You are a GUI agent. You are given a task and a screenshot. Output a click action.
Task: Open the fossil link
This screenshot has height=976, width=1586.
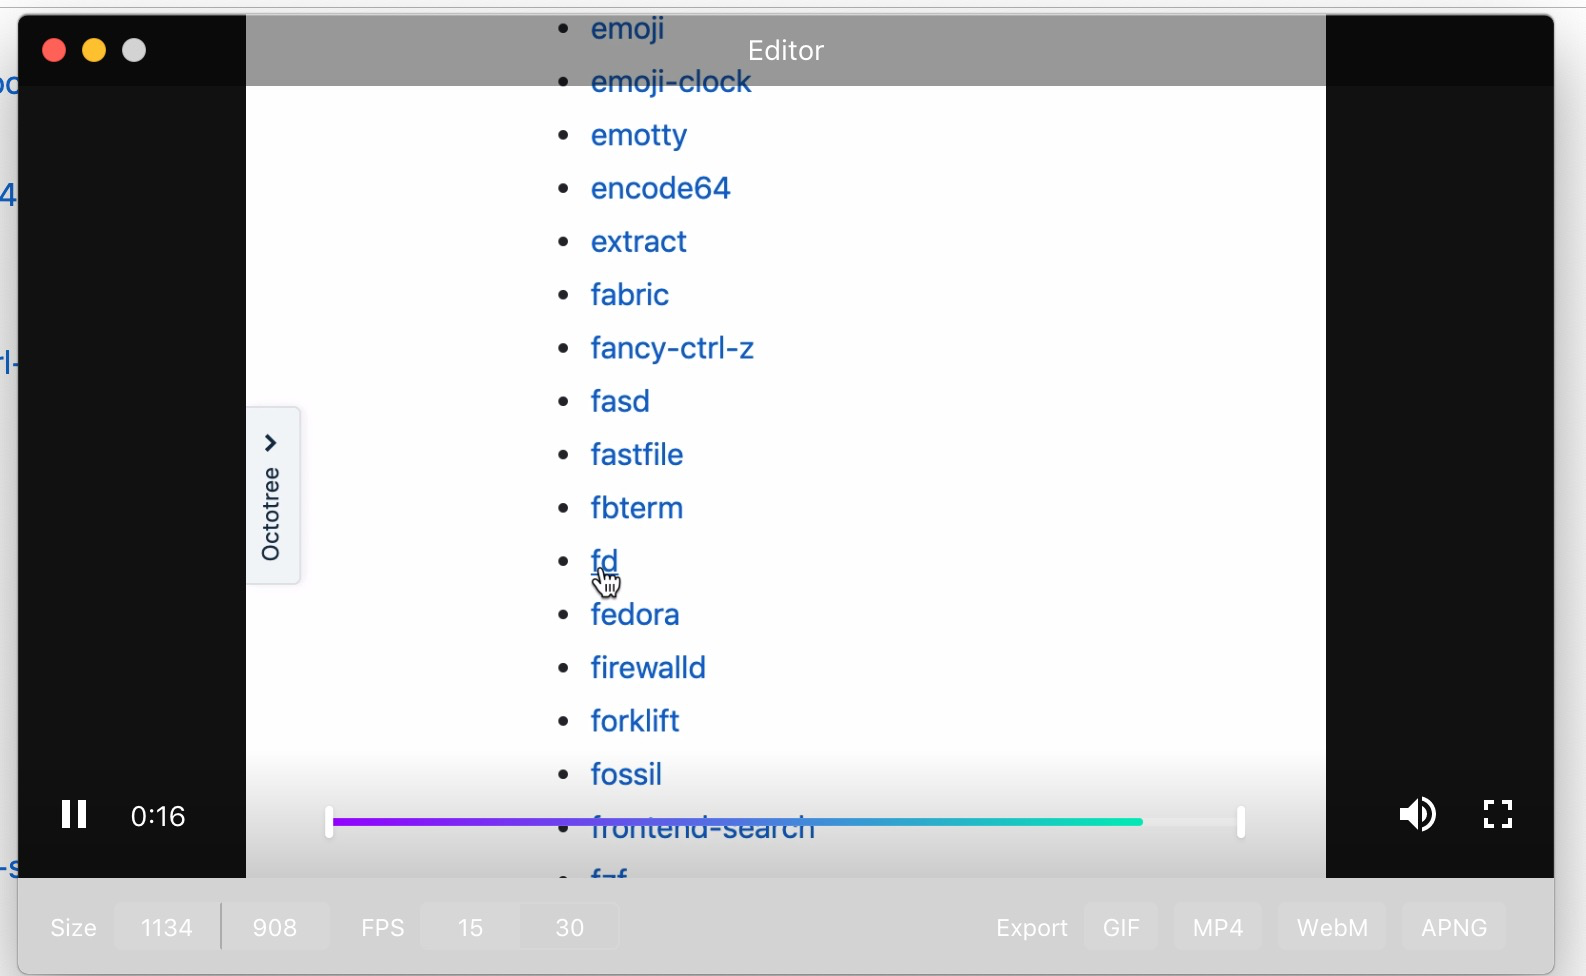[x=626, y=774]
